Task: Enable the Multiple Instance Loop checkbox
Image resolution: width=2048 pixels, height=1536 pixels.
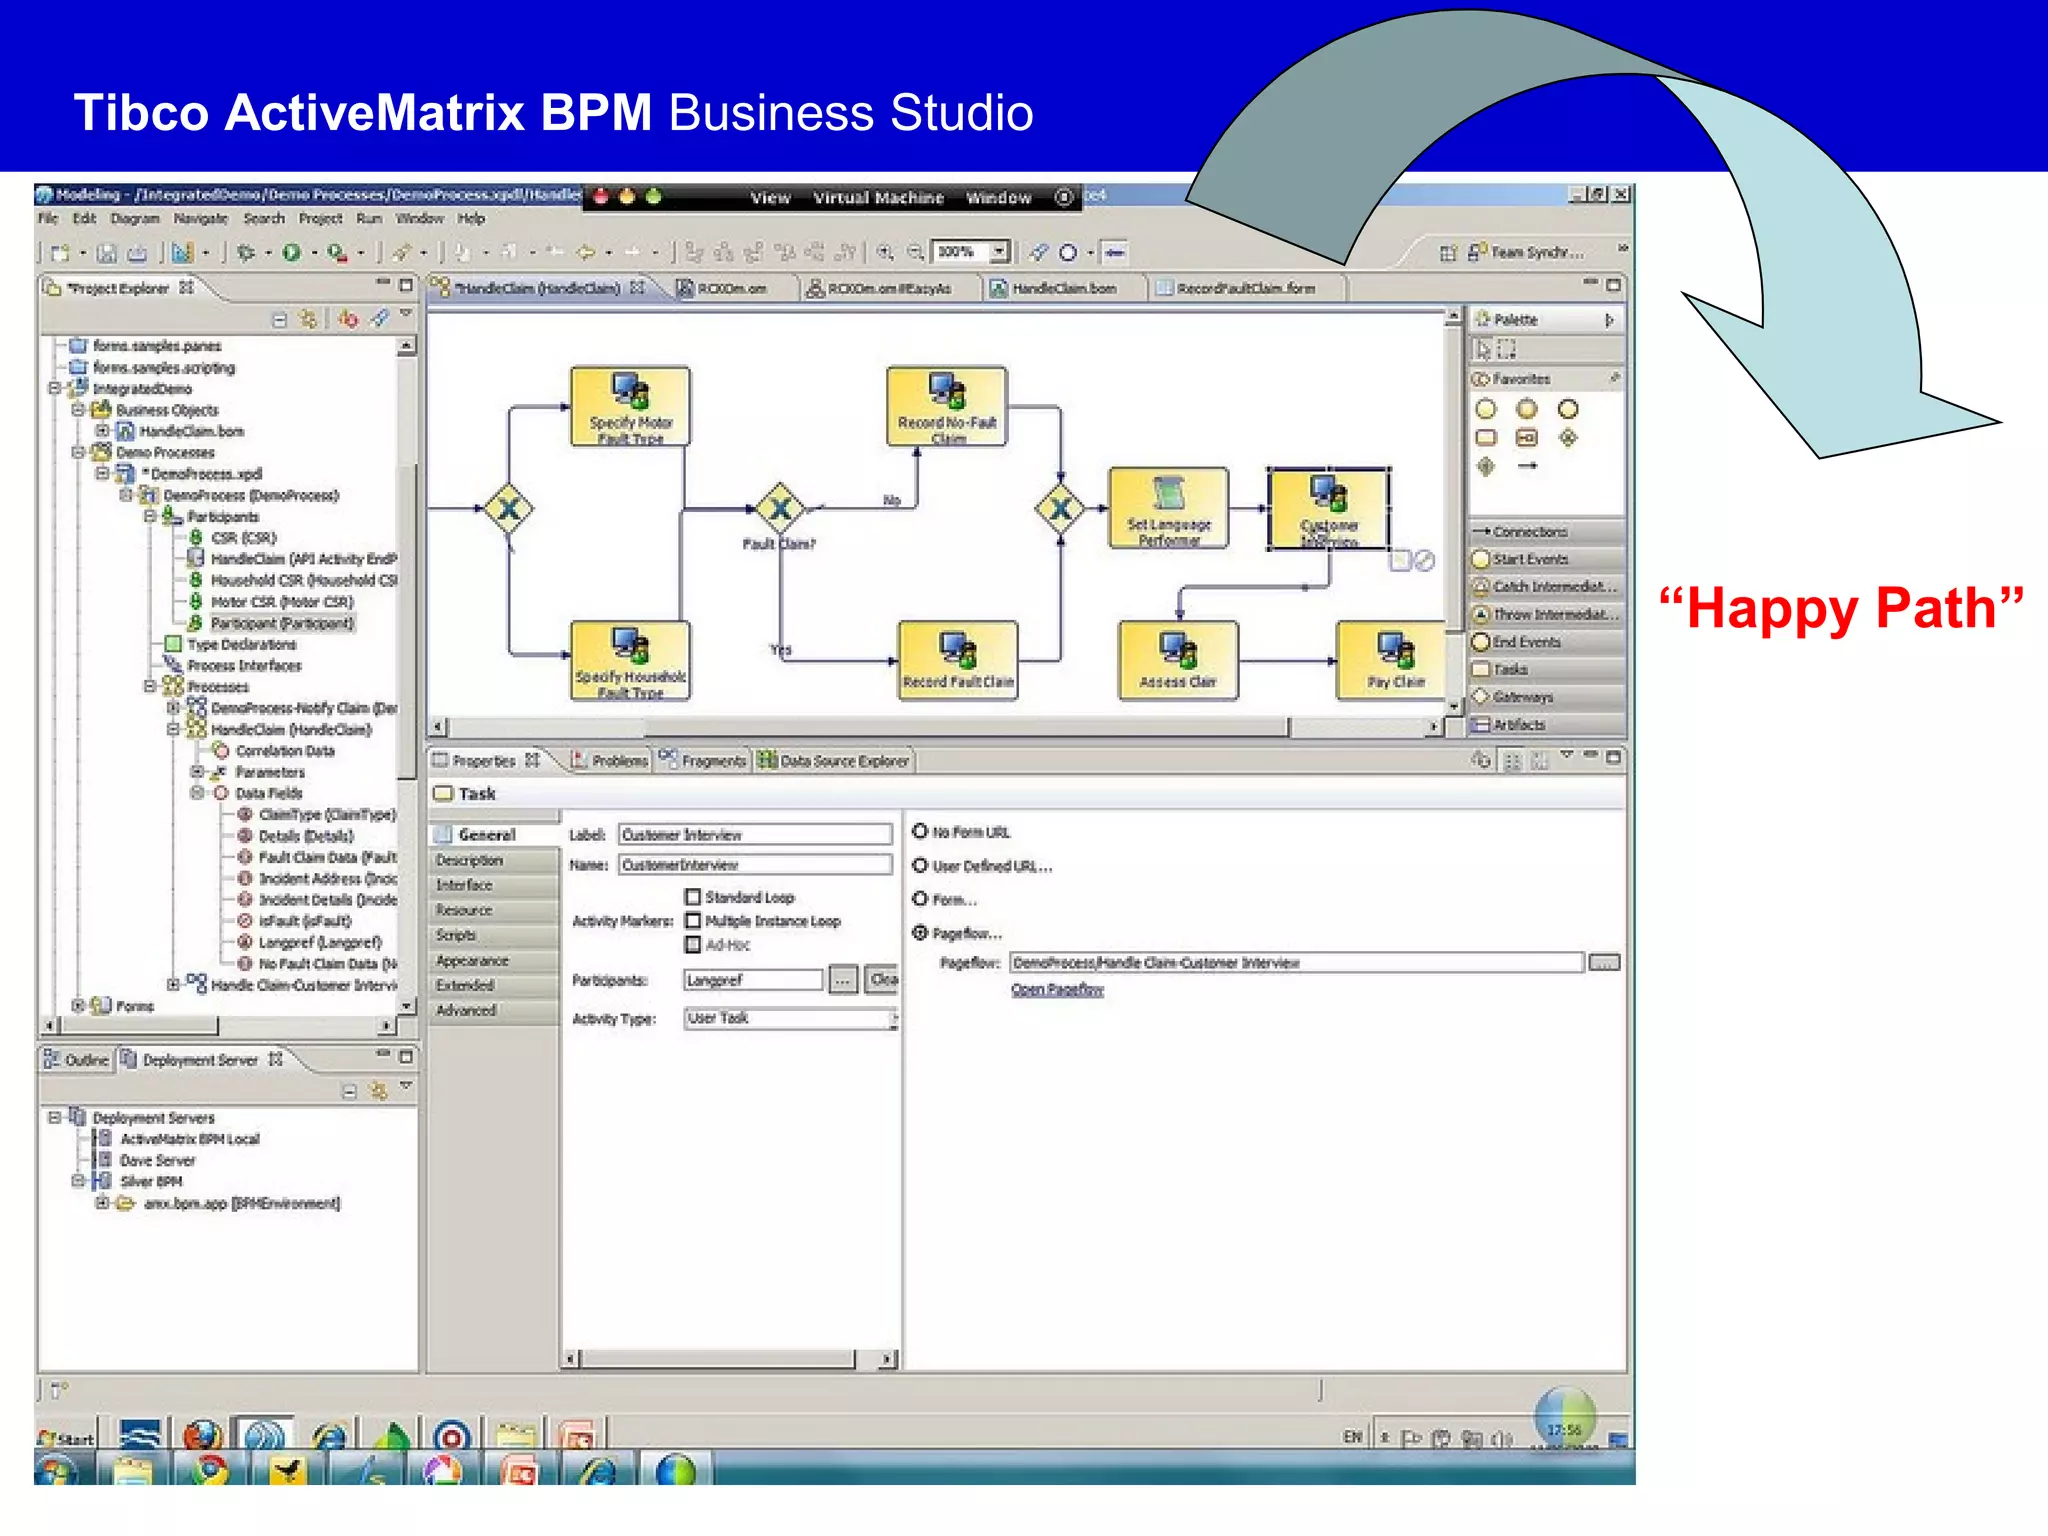Action: pyautogui.click(x=693, y=920)
